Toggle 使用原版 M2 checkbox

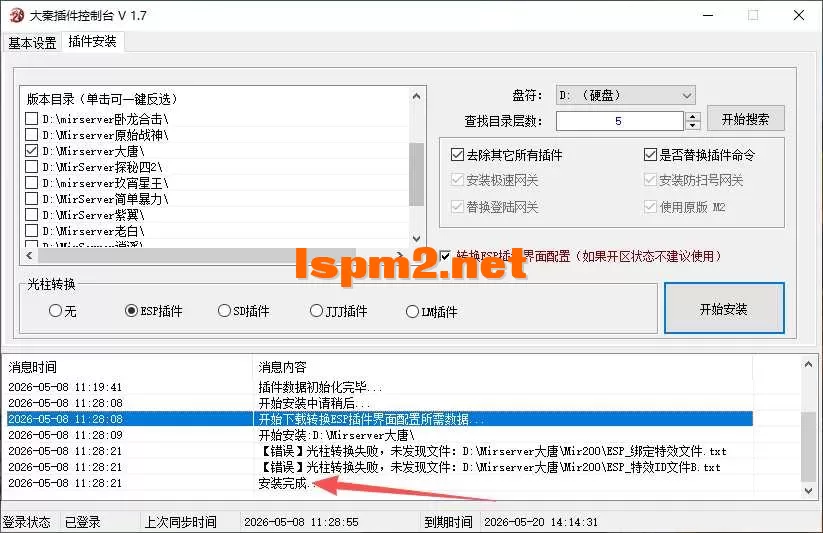tap(650, 207)
